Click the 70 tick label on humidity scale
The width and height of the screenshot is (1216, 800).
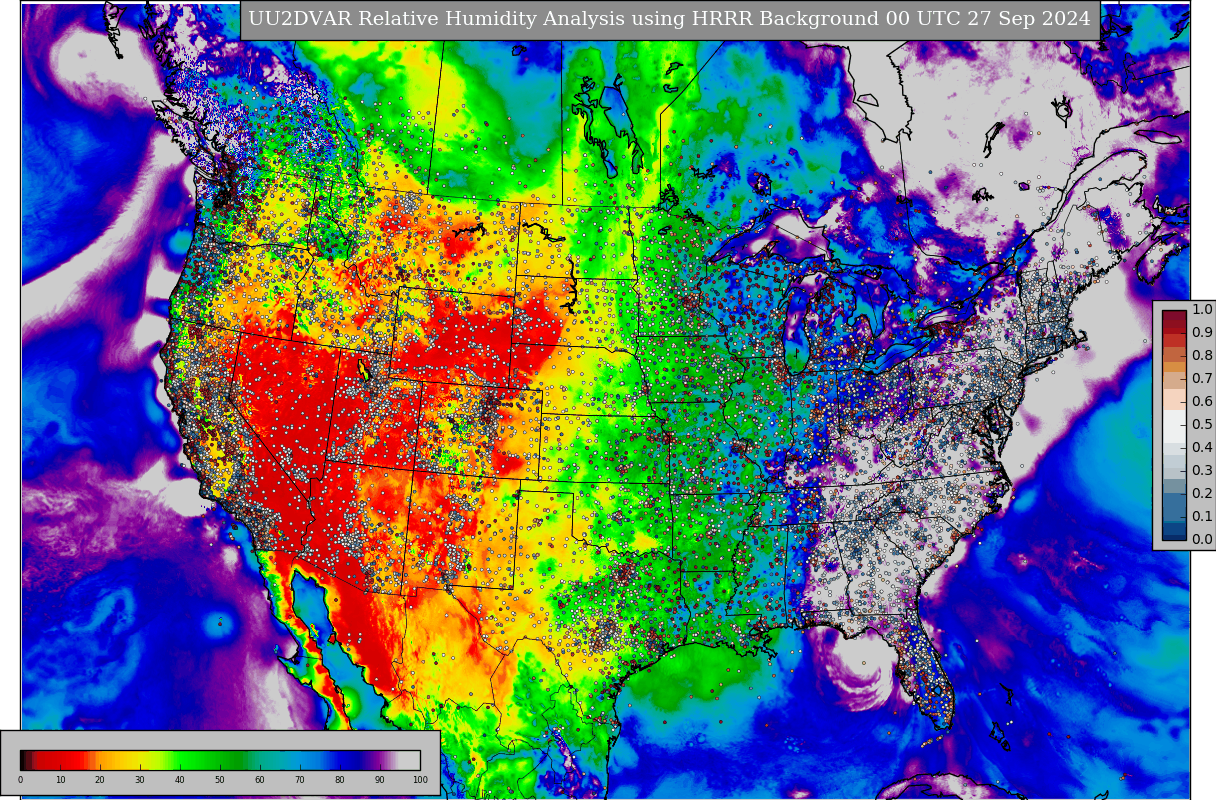300,780
